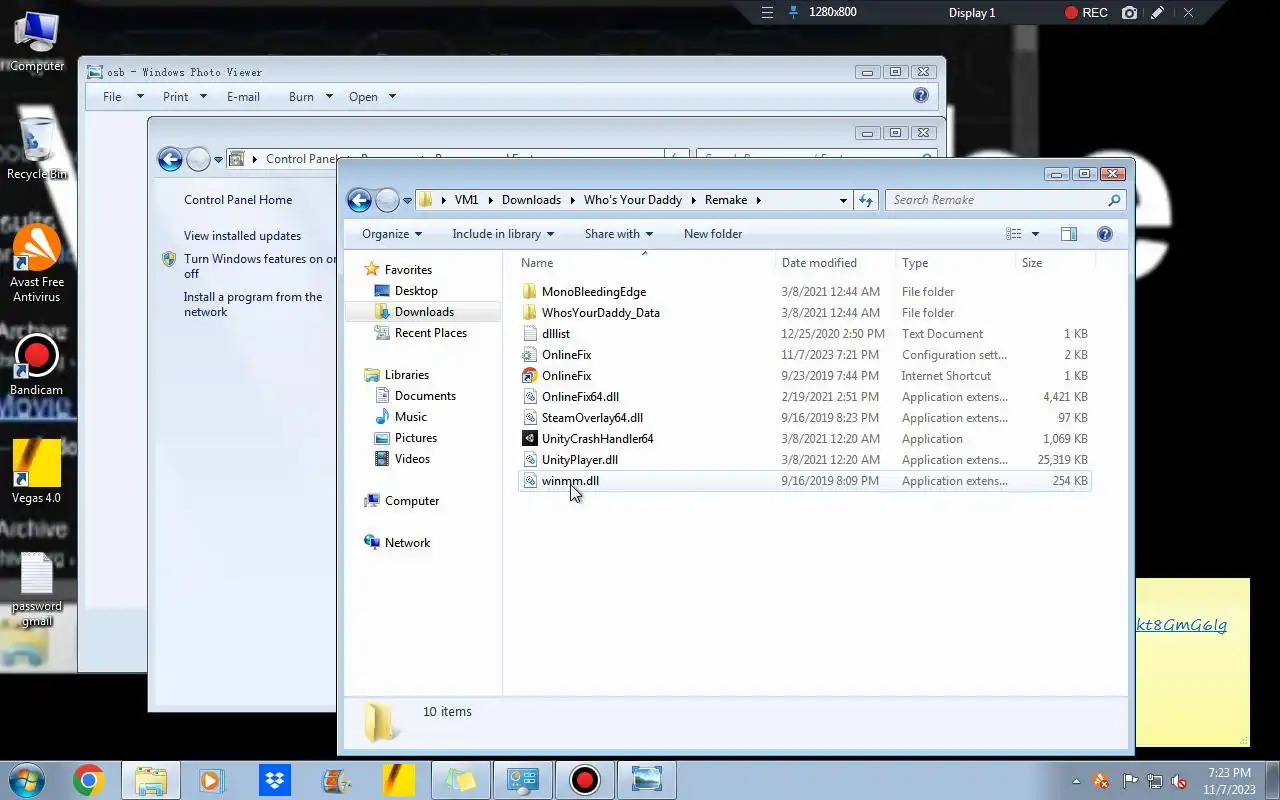
Task: Open Explorer help button
Action: click(x=1105, y=234)
